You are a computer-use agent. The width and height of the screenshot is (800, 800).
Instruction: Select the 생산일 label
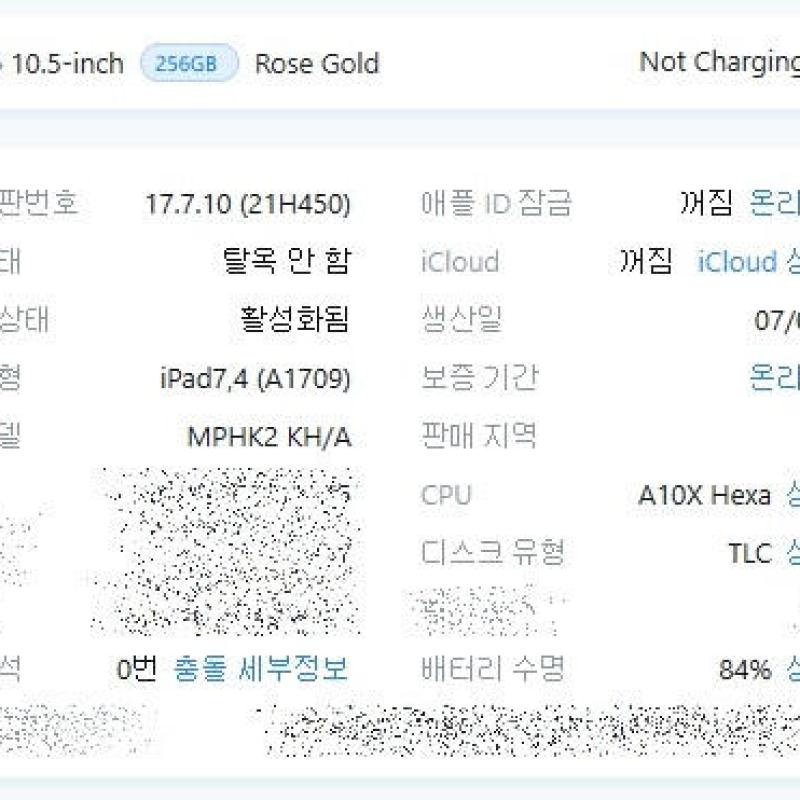(462, 319)
